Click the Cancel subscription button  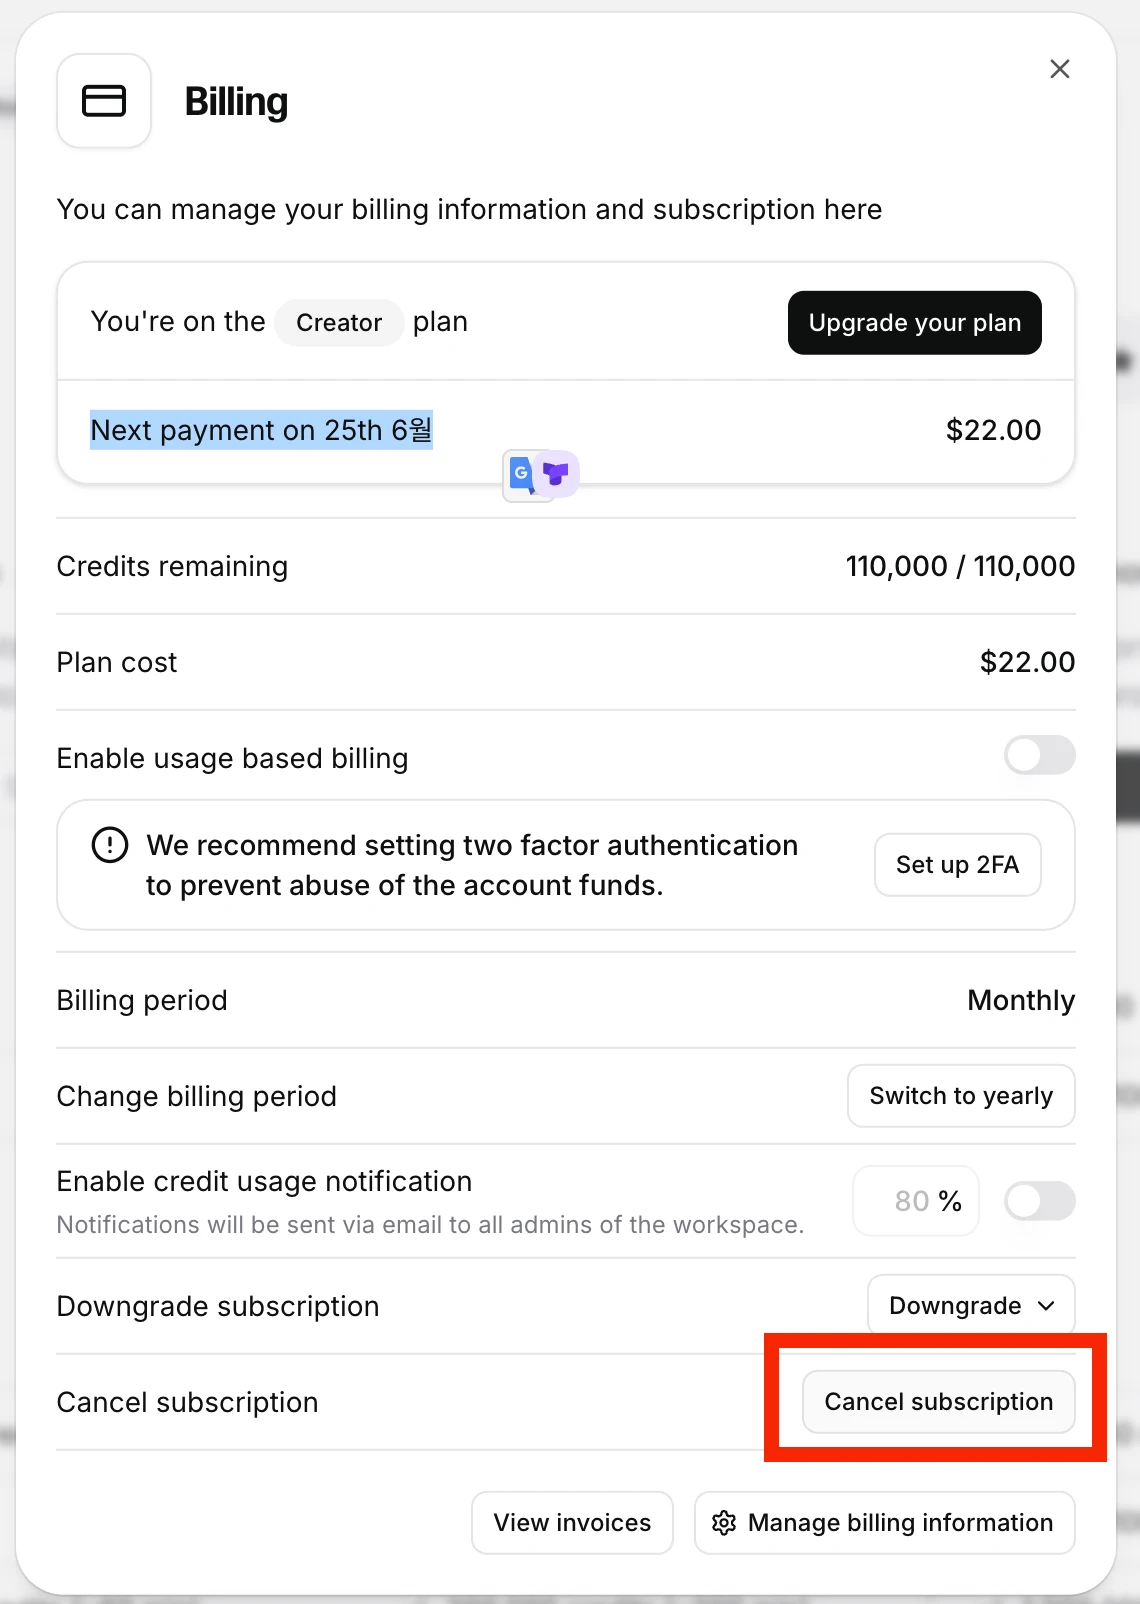click(x=939, y=1402)
